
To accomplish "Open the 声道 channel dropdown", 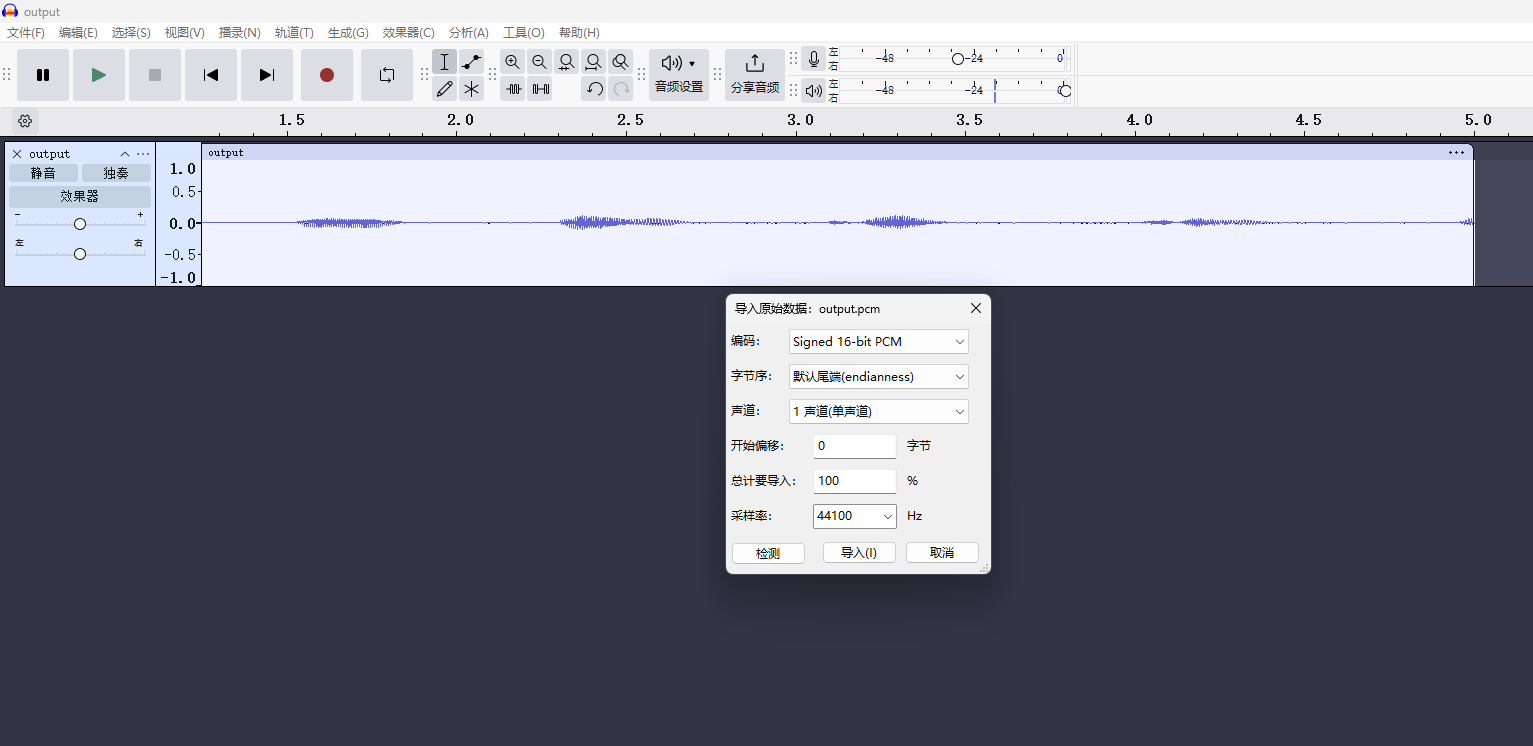I will [x=878, y=411].
